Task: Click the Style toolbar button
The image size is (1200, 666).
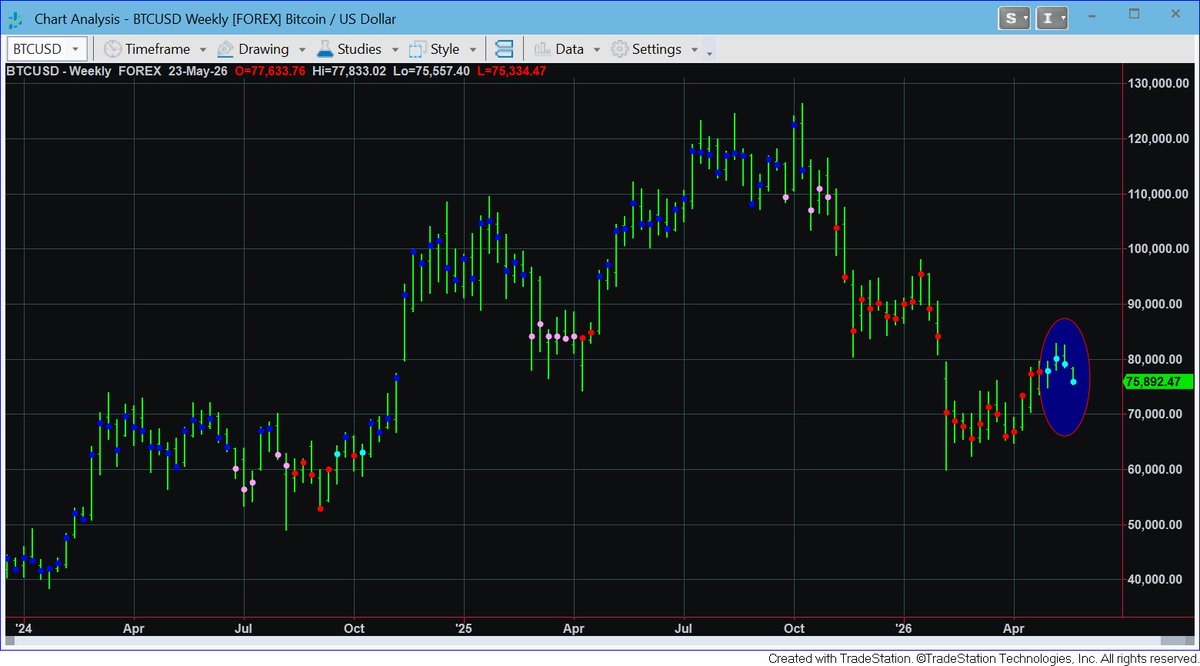Action: click(x=434, y=49)
